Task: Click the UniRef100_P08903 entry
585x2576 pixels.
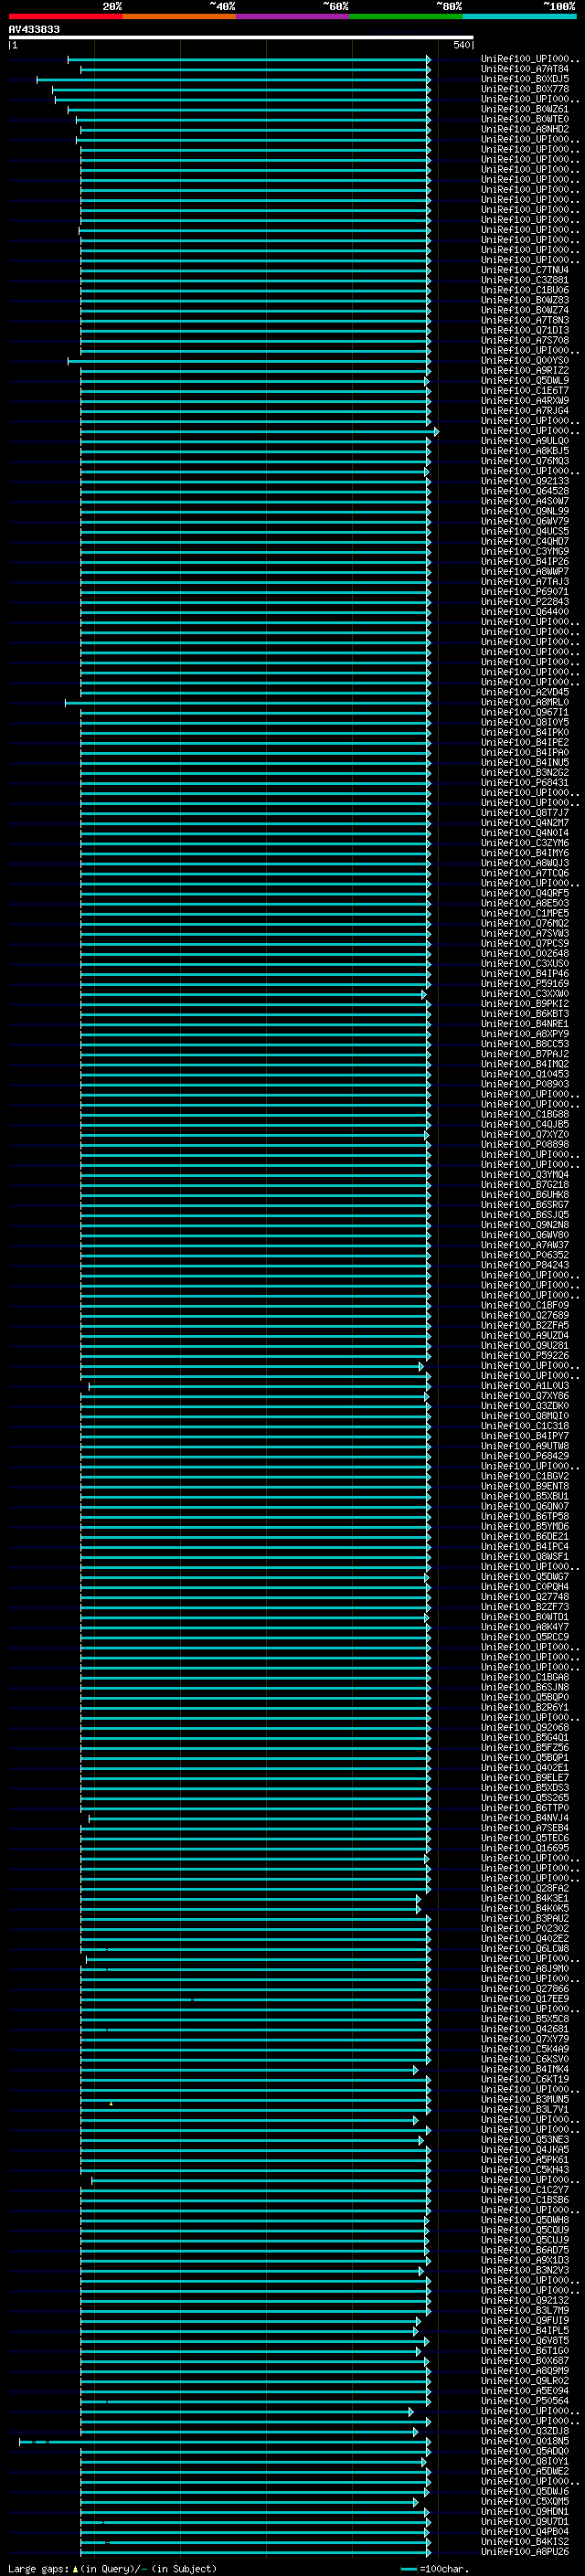Action: (524, 1084)
